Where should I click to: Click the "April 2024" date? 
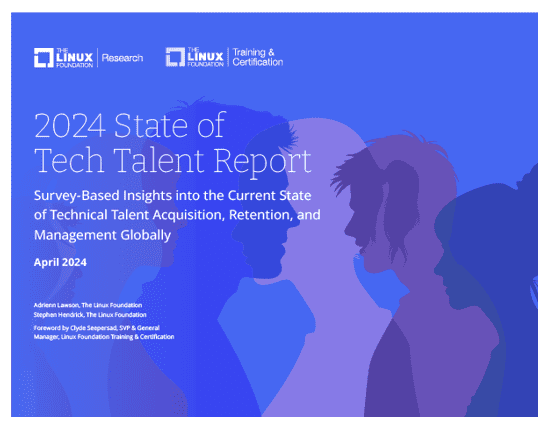pos(60,262)
